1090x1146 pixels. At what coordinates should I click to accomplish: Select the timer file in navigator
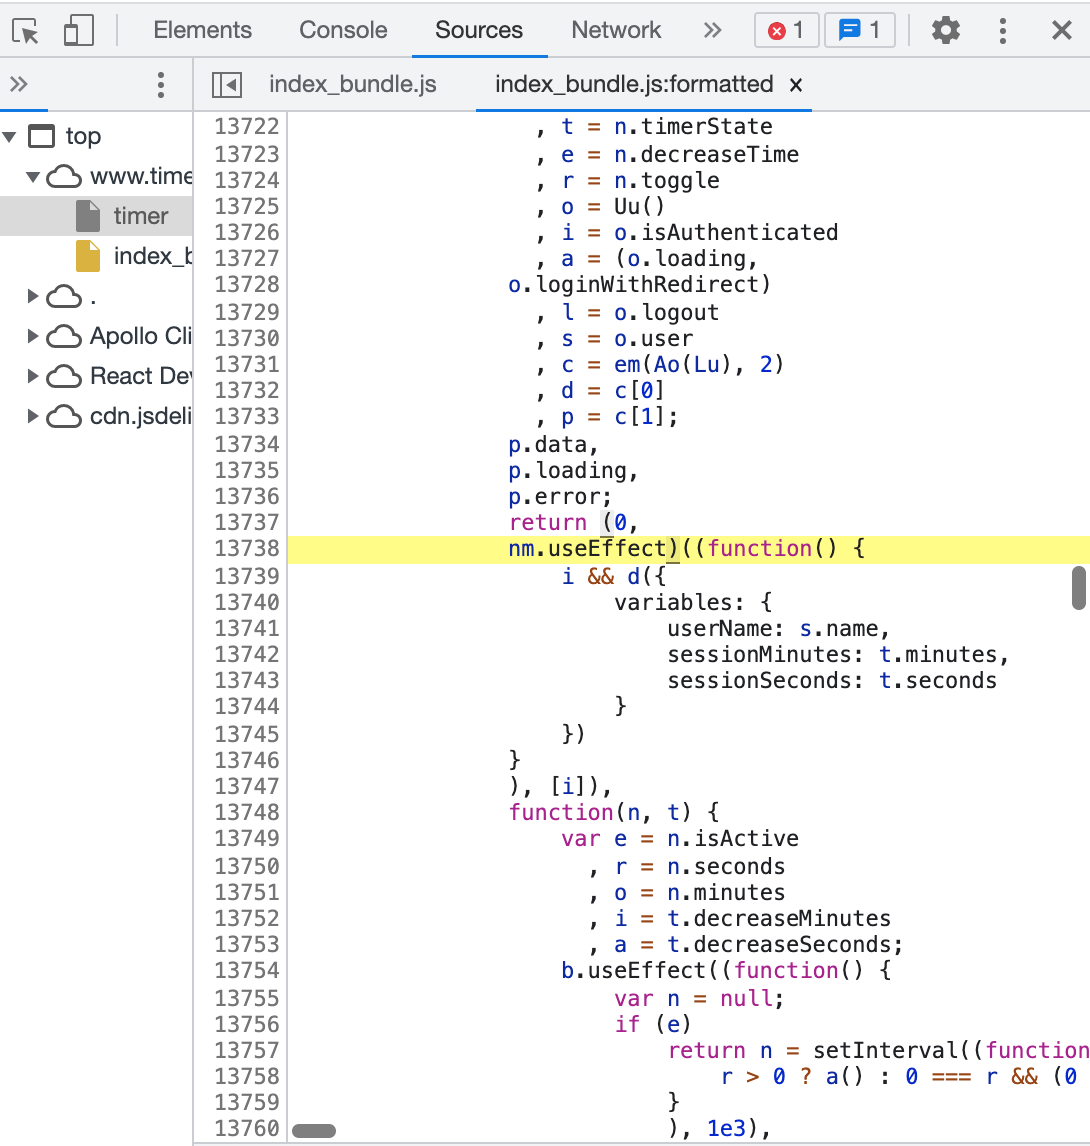click(96, 216)
